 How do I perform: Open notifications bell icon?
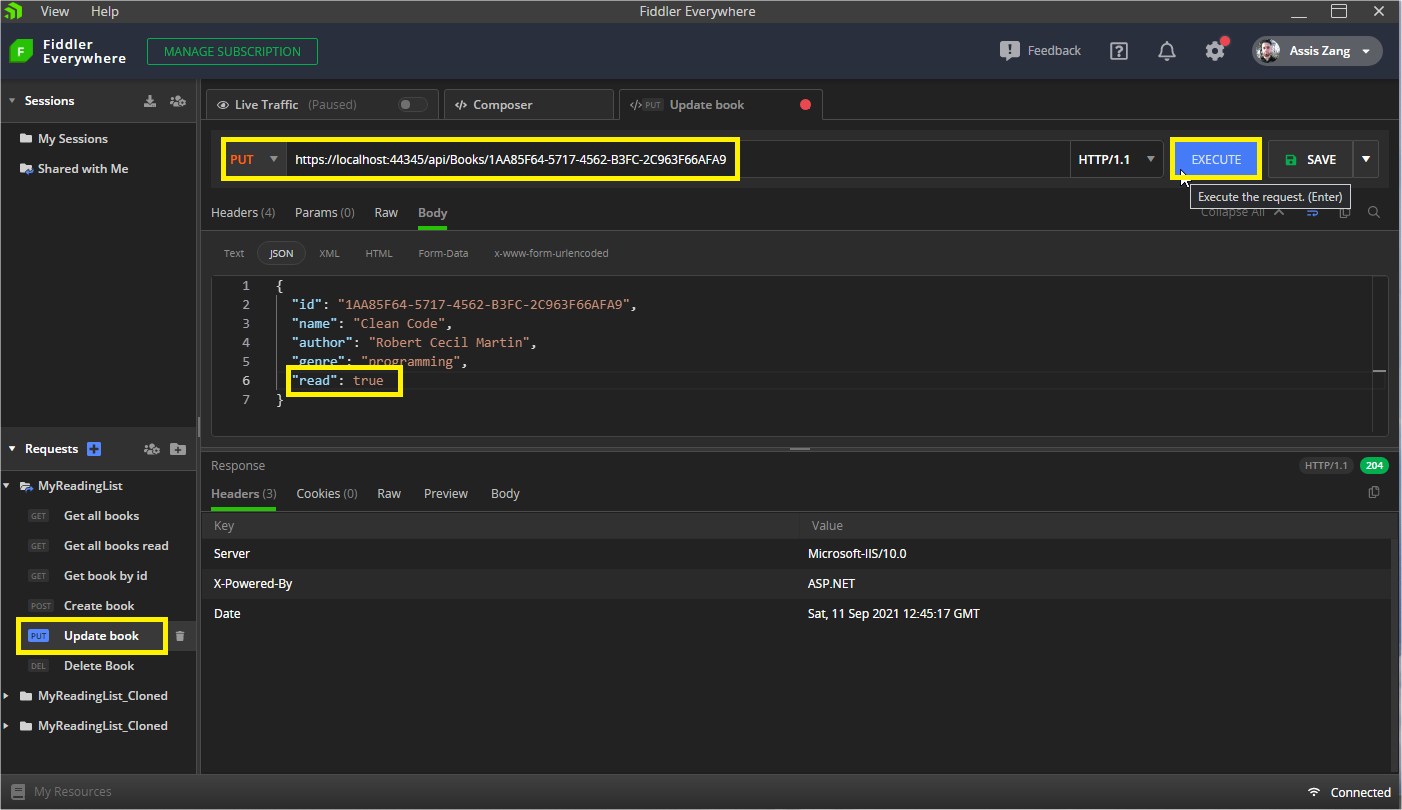(x=1166, y=51)
